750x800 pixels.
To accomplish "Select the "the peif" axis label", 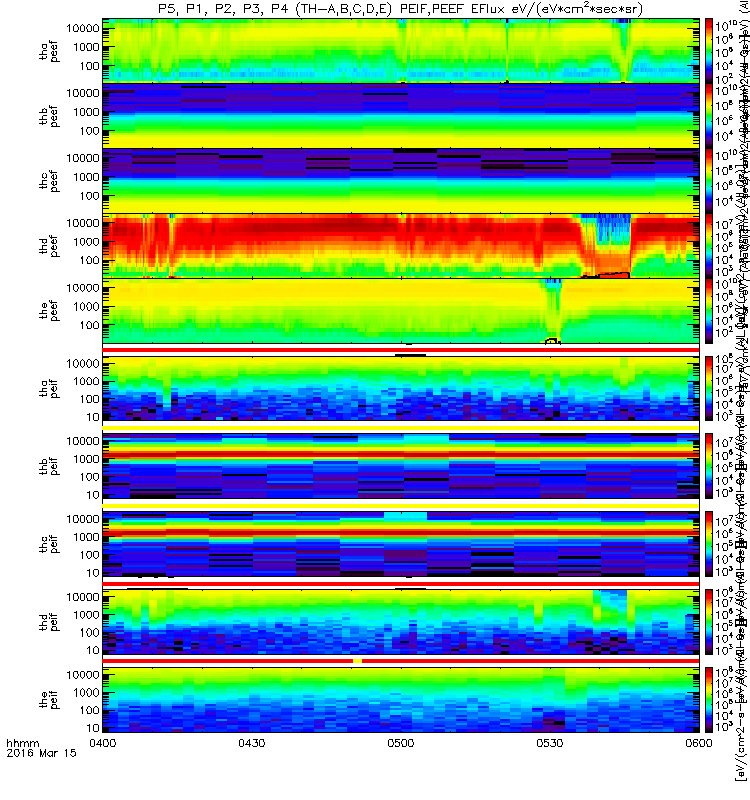I will (x=49, y=699).
